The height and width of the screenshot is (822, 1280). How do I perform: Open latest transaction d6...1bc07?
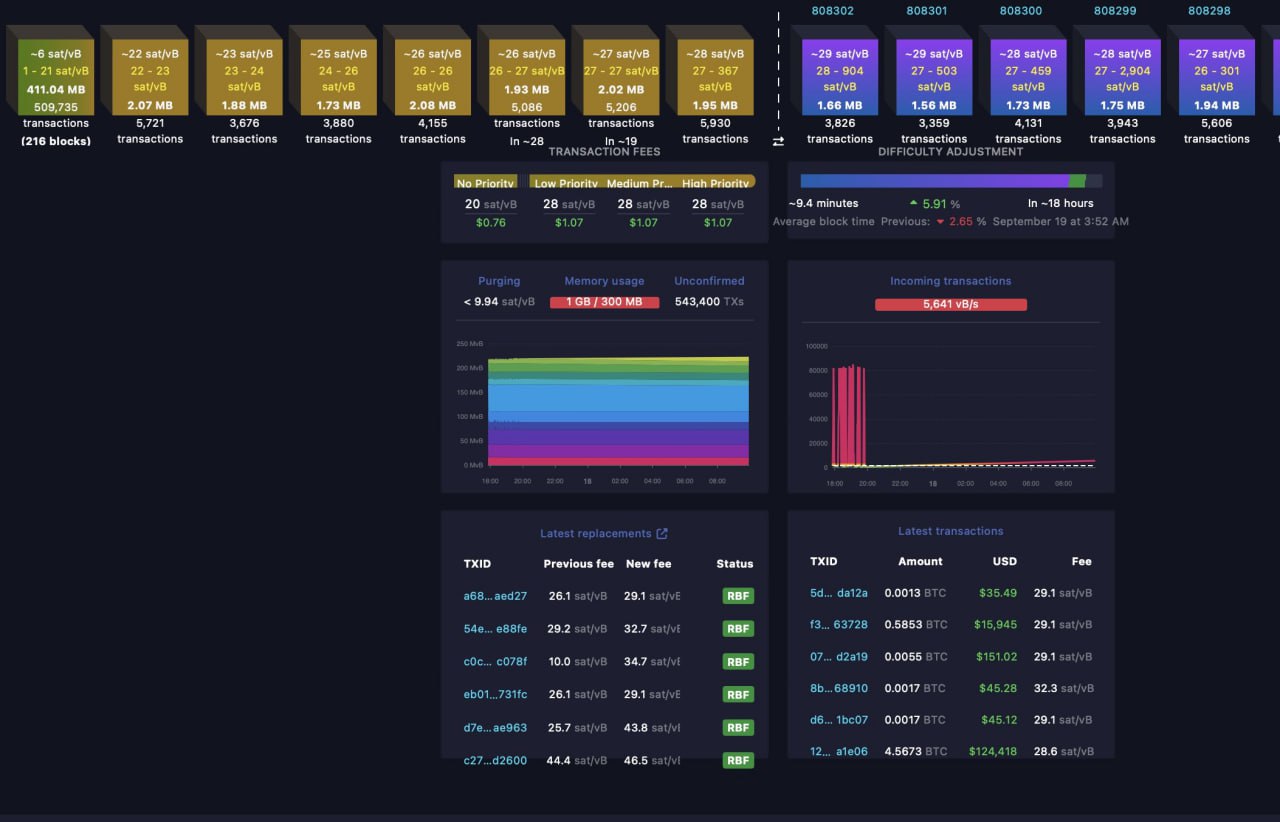coord(839,719)
